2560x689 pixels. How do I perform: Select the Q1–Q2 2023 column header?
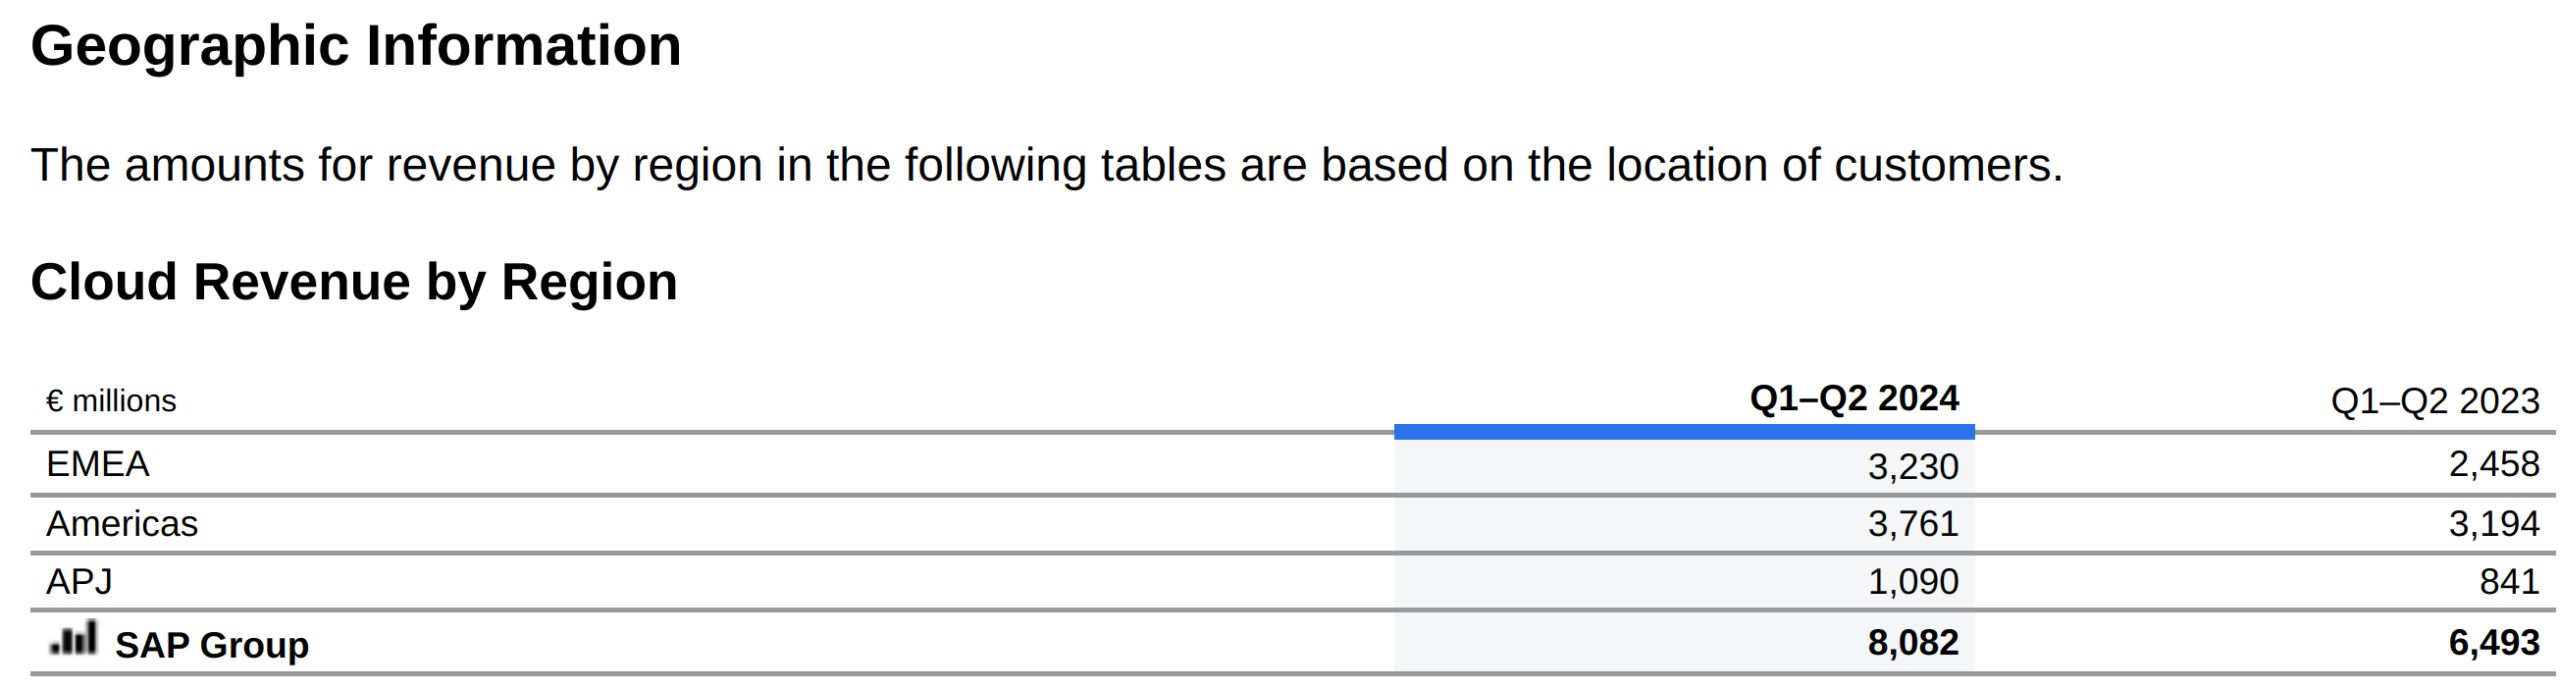2434,401
